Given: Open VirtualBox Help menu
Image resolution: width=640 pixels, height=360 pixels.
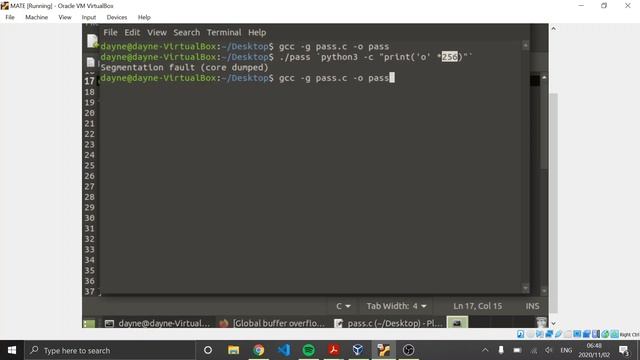Looking at the screenshot, I should (144, 17).
